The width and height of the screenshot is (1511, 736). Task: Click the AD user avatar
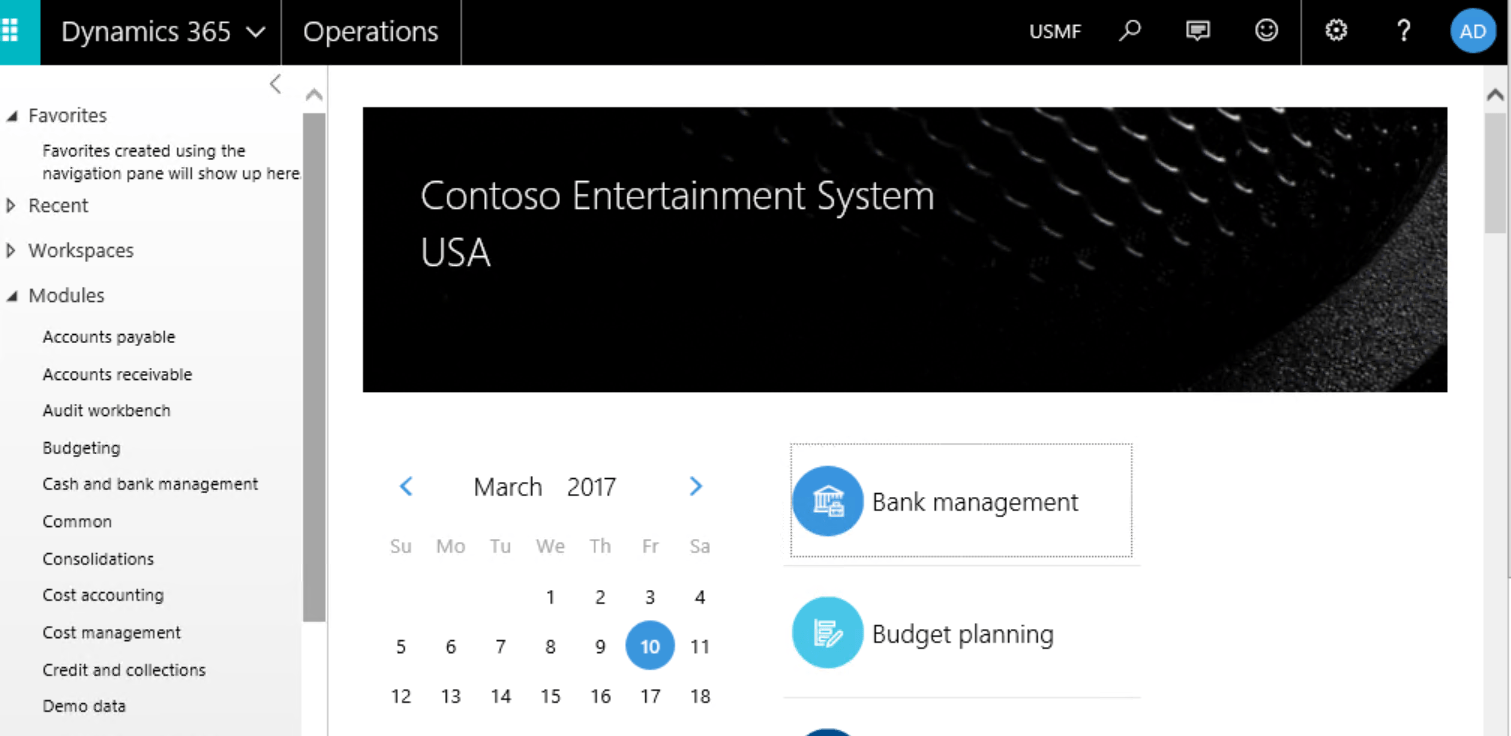[x=1472, y=31]
